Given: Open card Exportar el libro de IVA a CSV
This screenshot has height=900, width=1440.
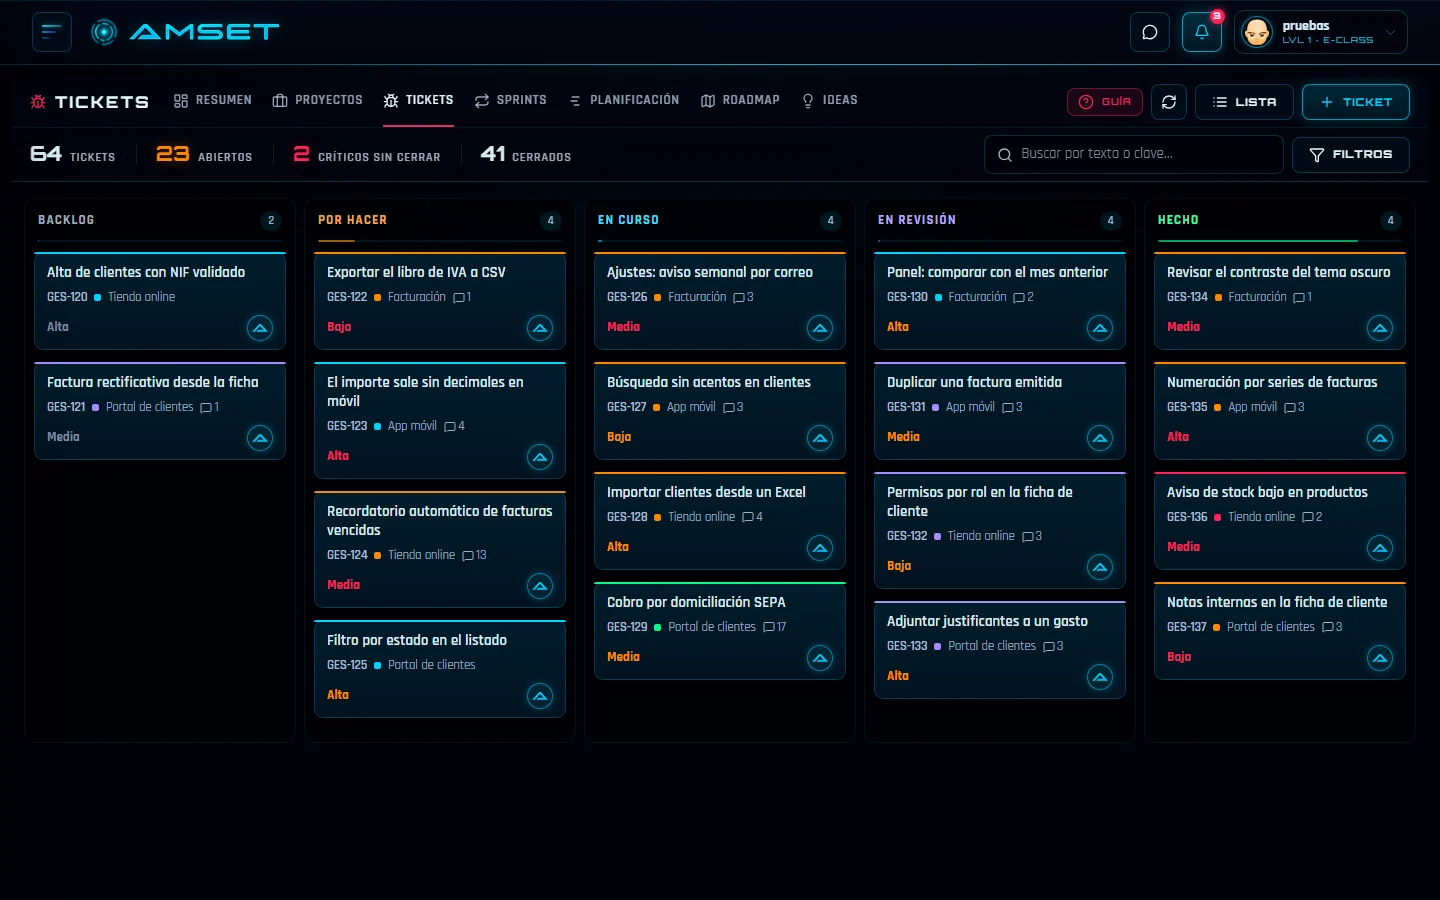Looking at the screenshot, I should coord(440,301).
